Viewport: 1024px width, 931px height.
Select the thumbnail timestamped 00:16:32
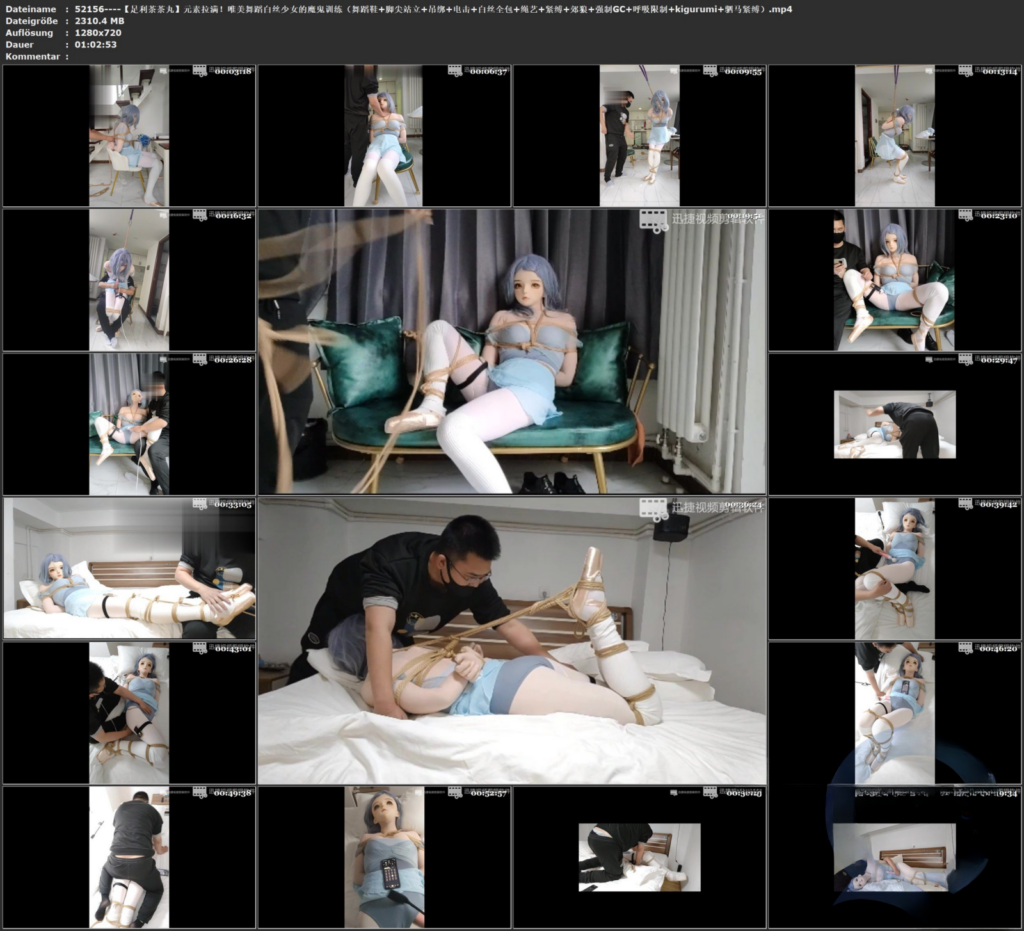129,279
